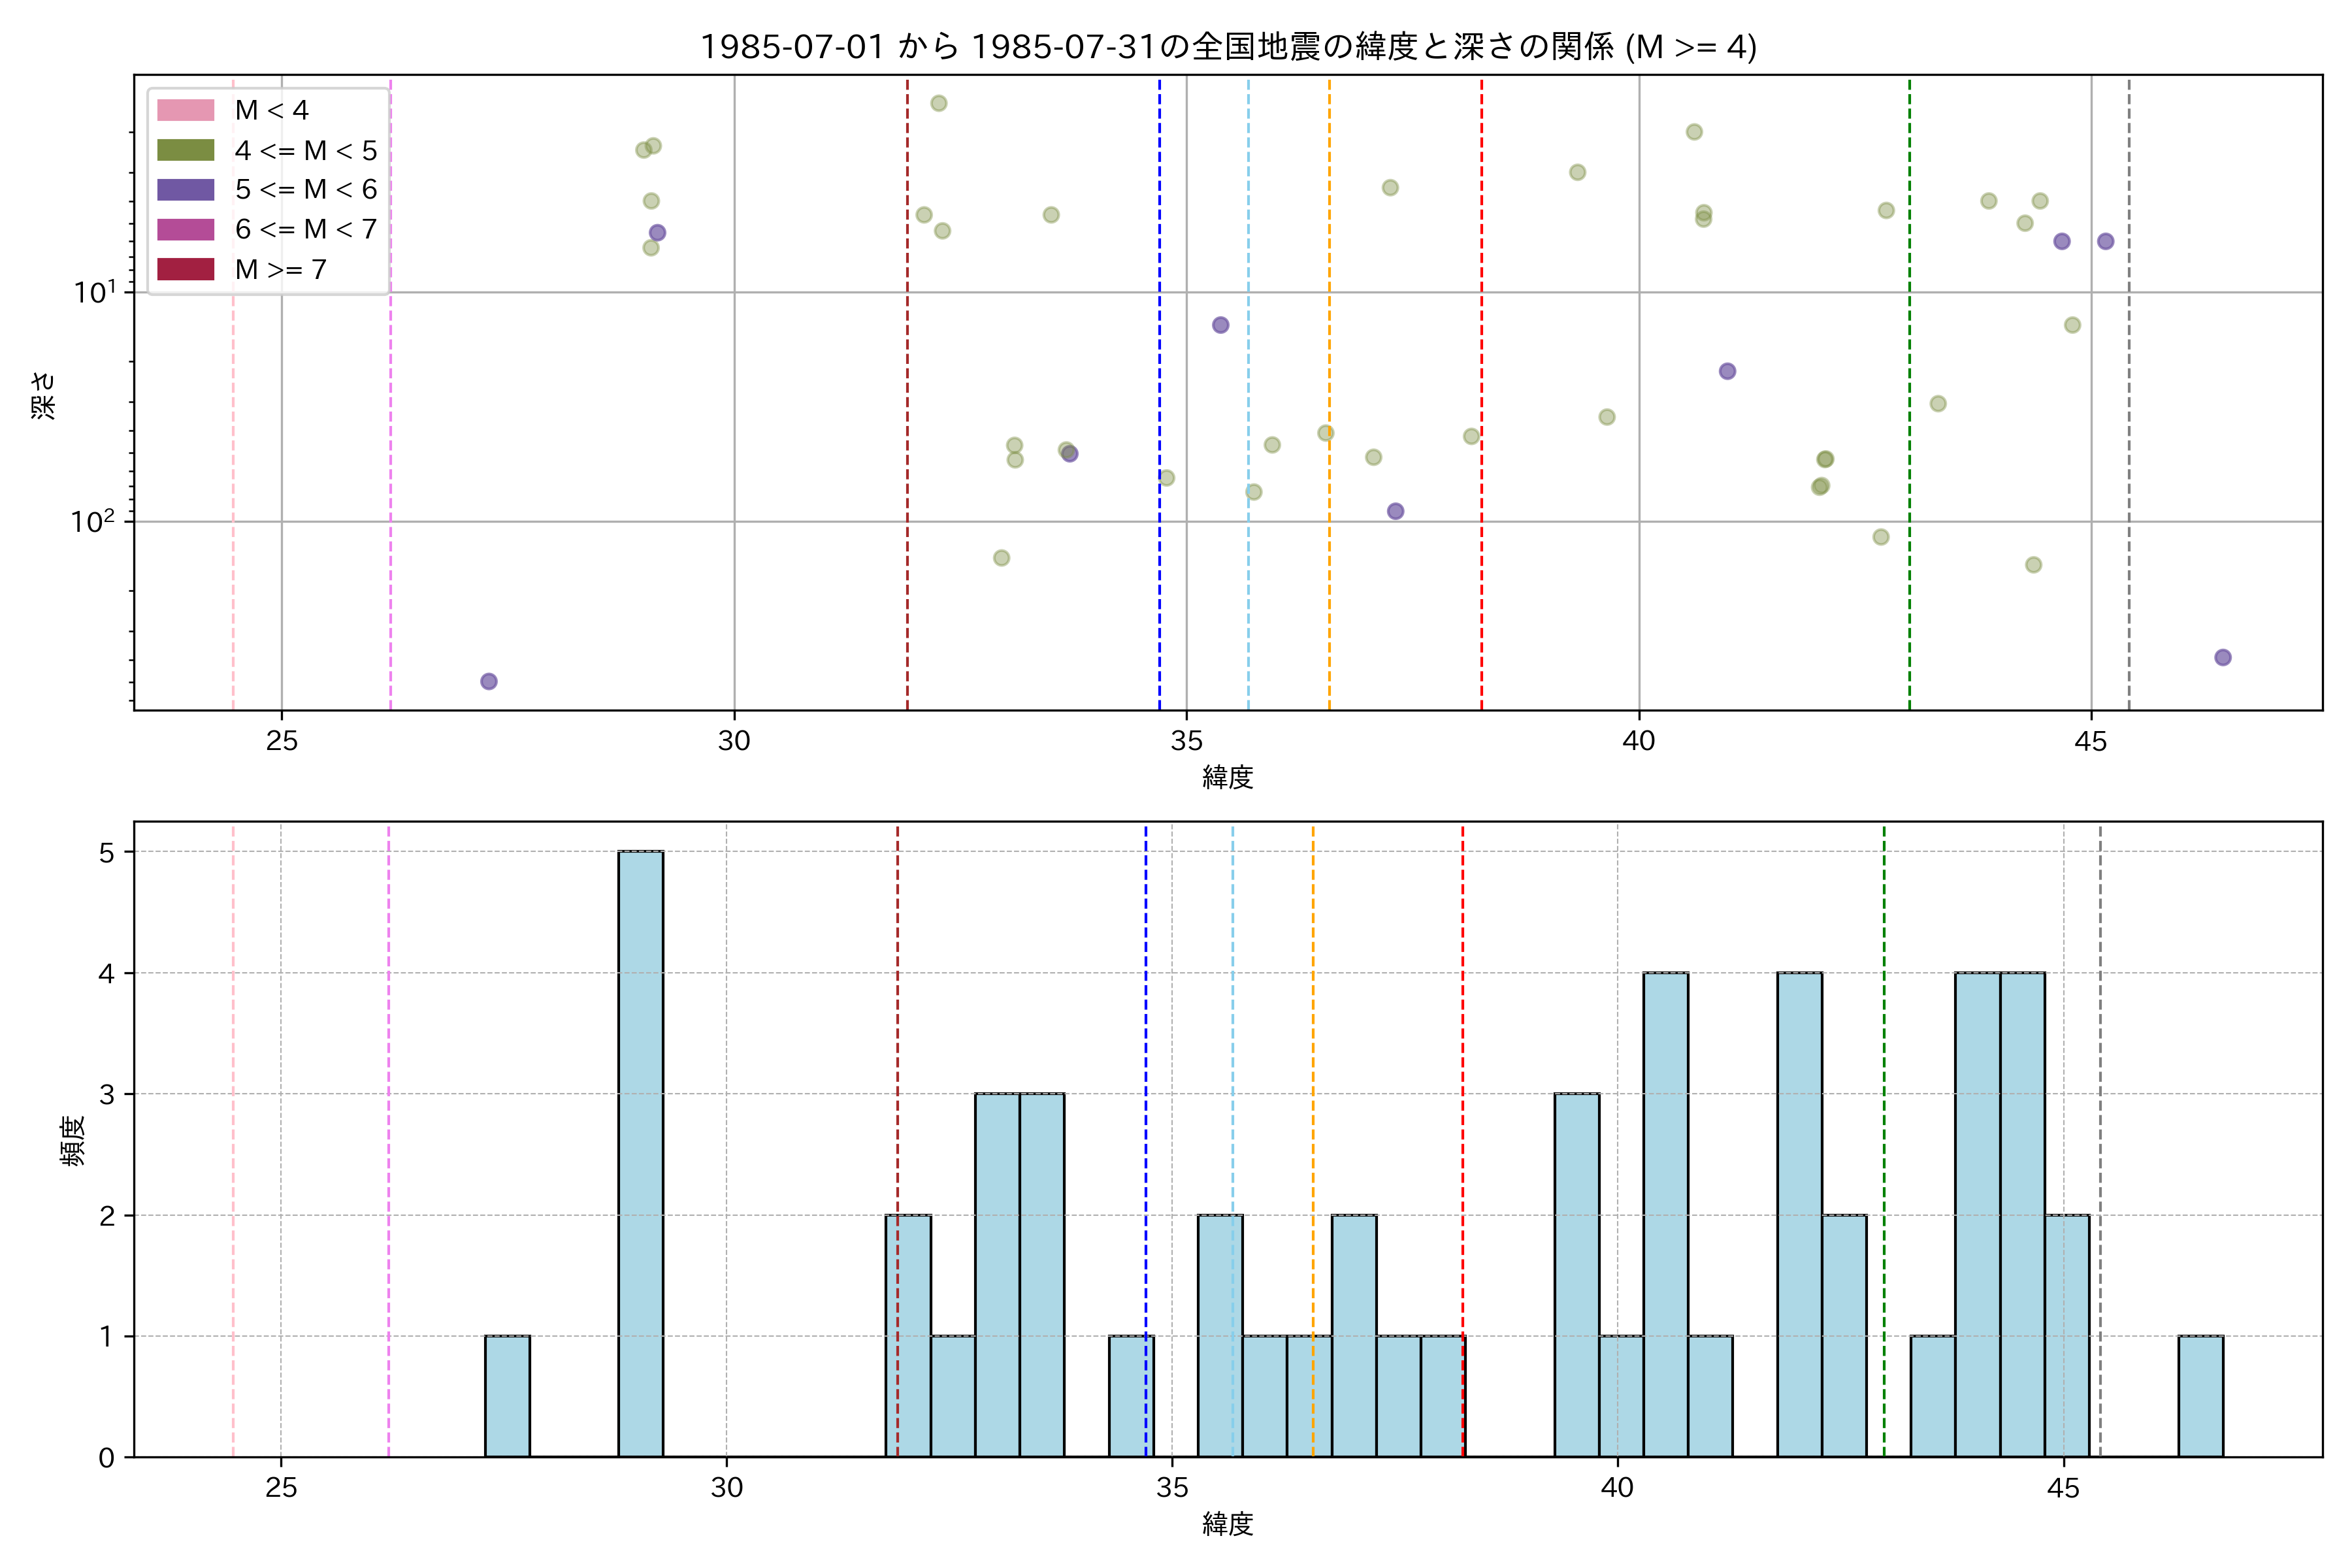Screen dimensions: 2352x1568
Task: Click the 緯度 label under the histogram
Action: (1227, 1523)
